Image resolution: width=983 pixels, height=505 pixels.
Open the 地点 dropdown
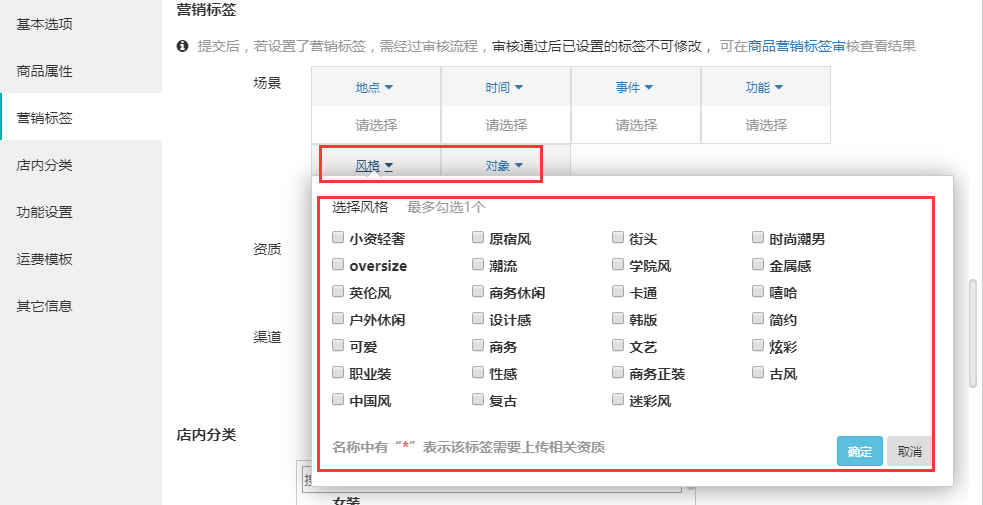(x=375, y=87)
